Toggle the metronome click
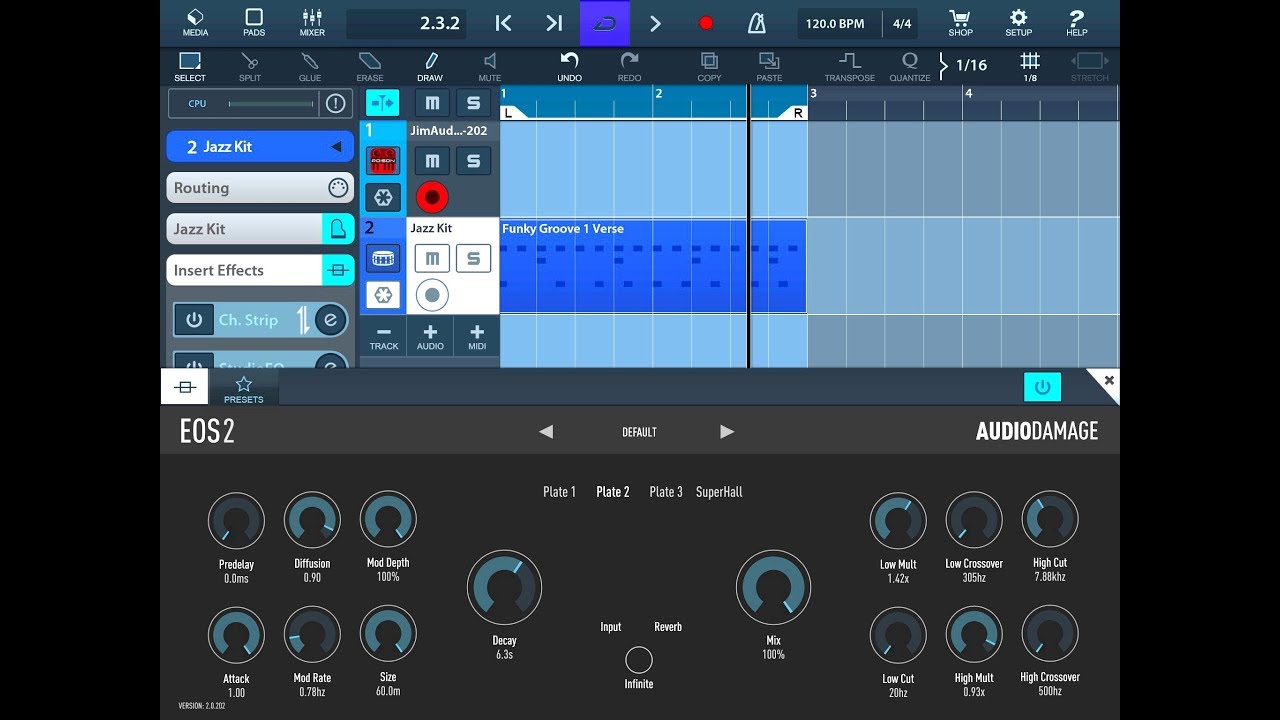This screenshot has height=720, width=1280. click(x=757, y=23)
